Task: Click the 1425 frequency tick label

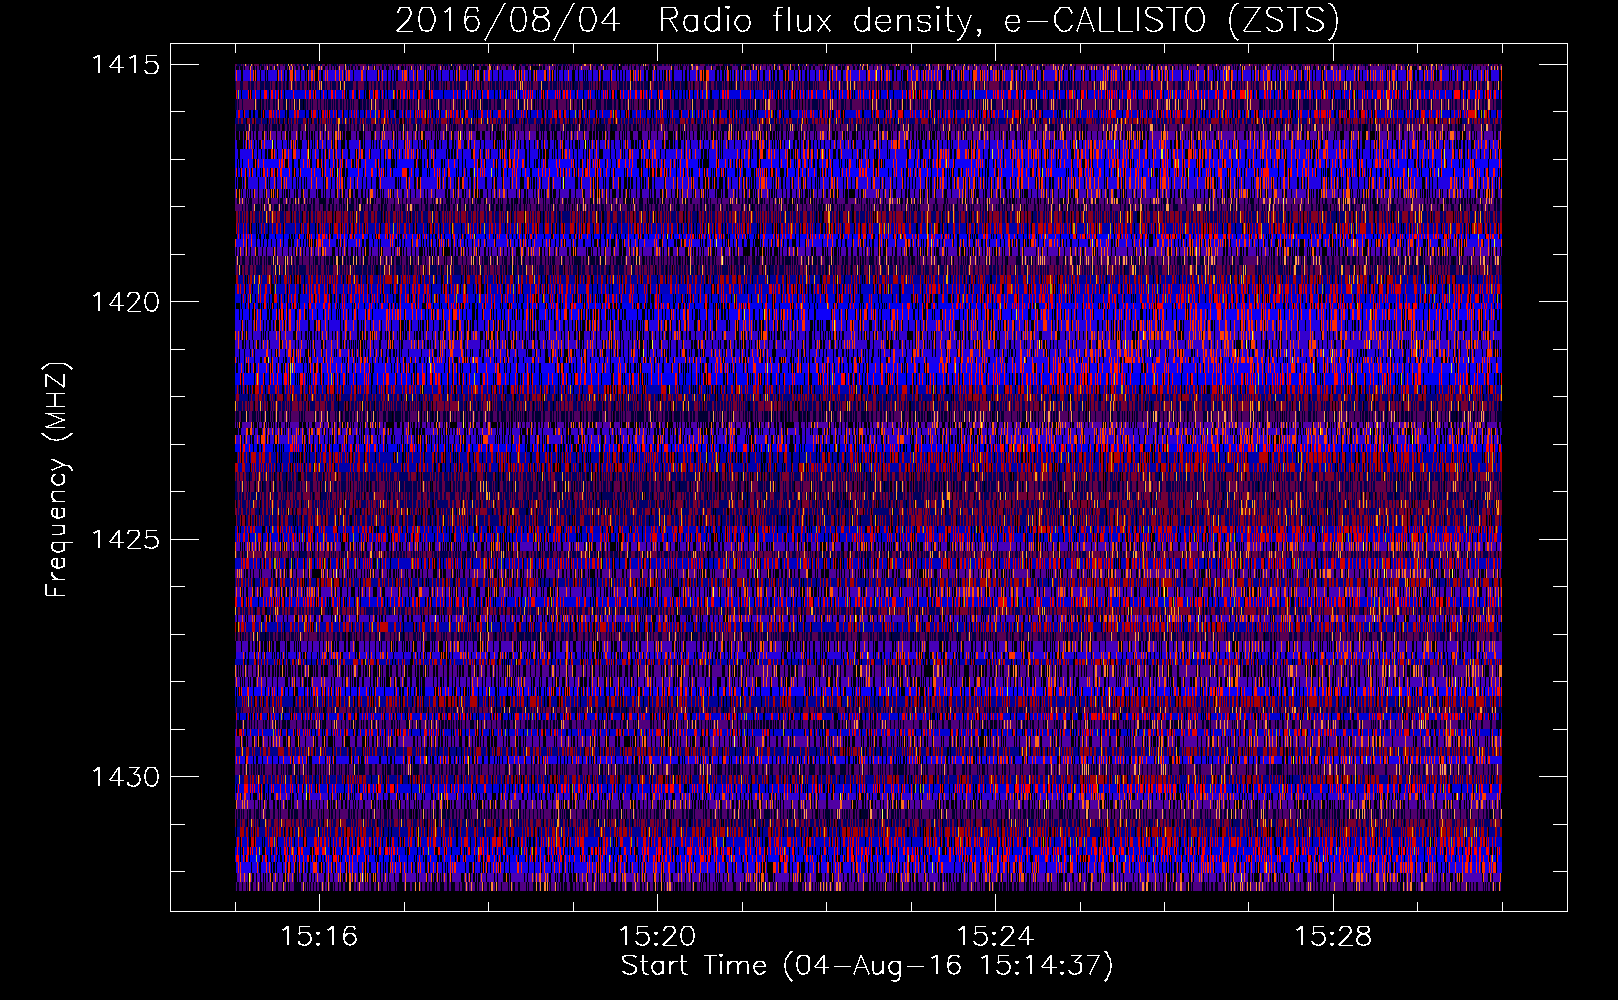Action: click(x=126, y=540)
